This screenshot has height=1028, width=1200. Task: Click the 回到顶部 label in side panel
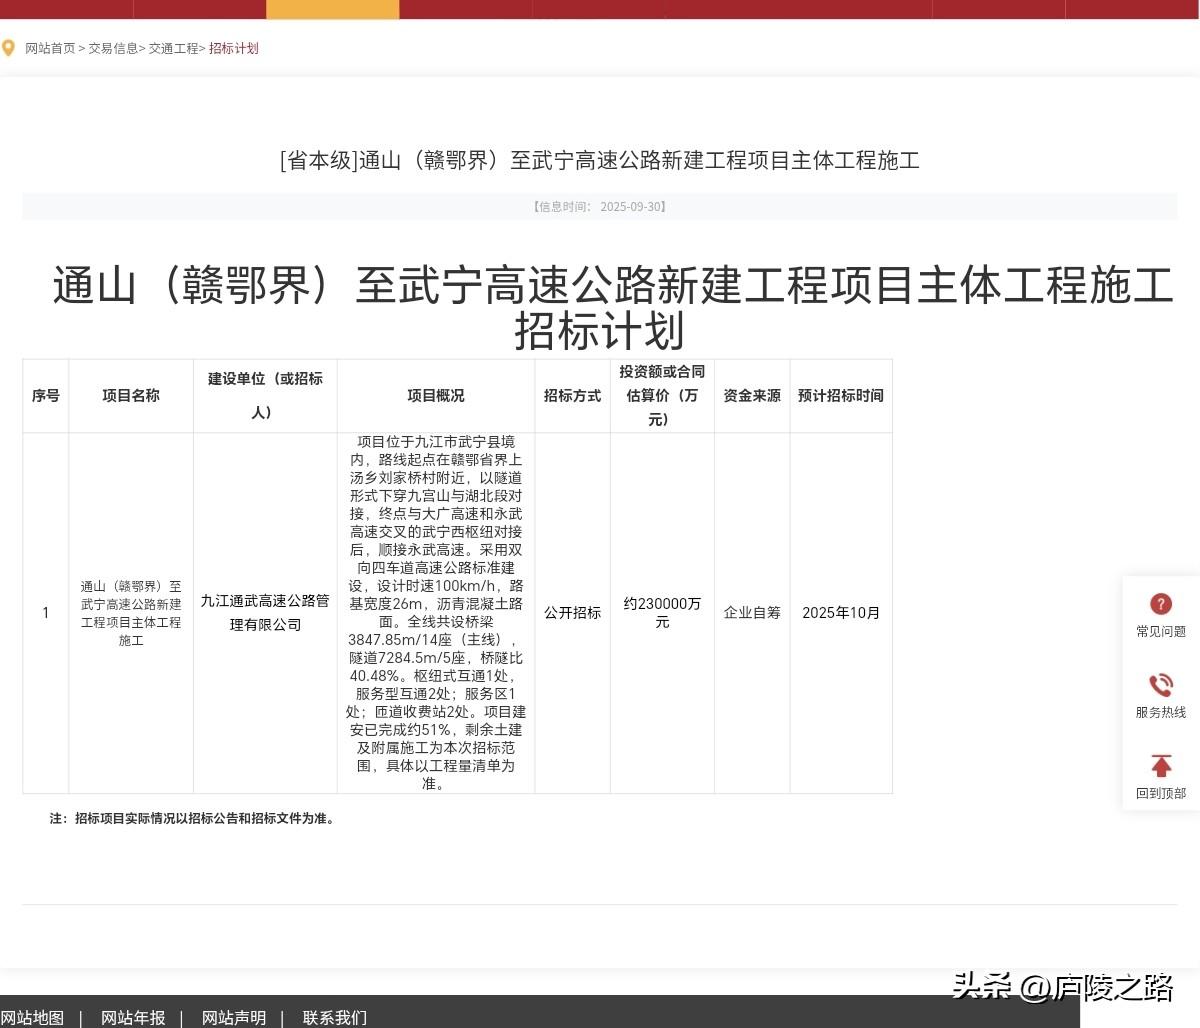(x=1161, y=794)
